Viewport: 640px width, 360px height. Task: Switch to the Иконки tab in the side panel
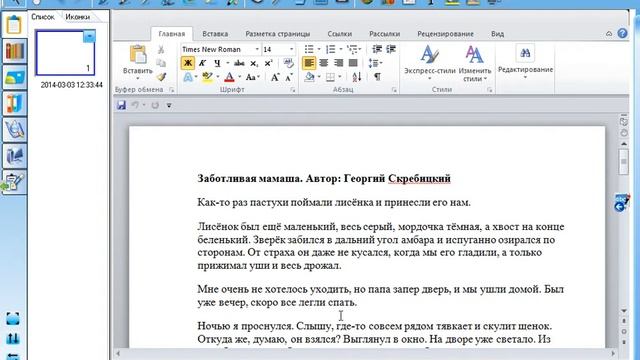(78, 17)
